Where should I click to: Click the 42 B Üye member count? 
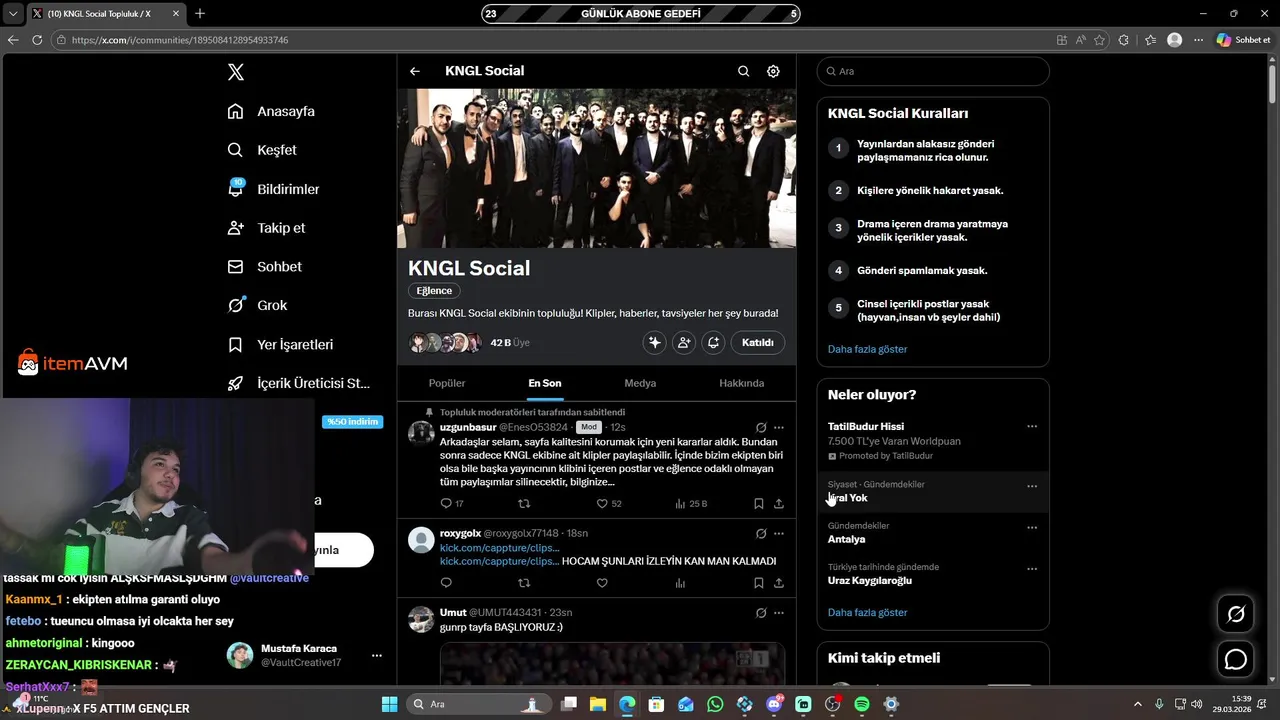pyautogui.click(x=509, y=342)
